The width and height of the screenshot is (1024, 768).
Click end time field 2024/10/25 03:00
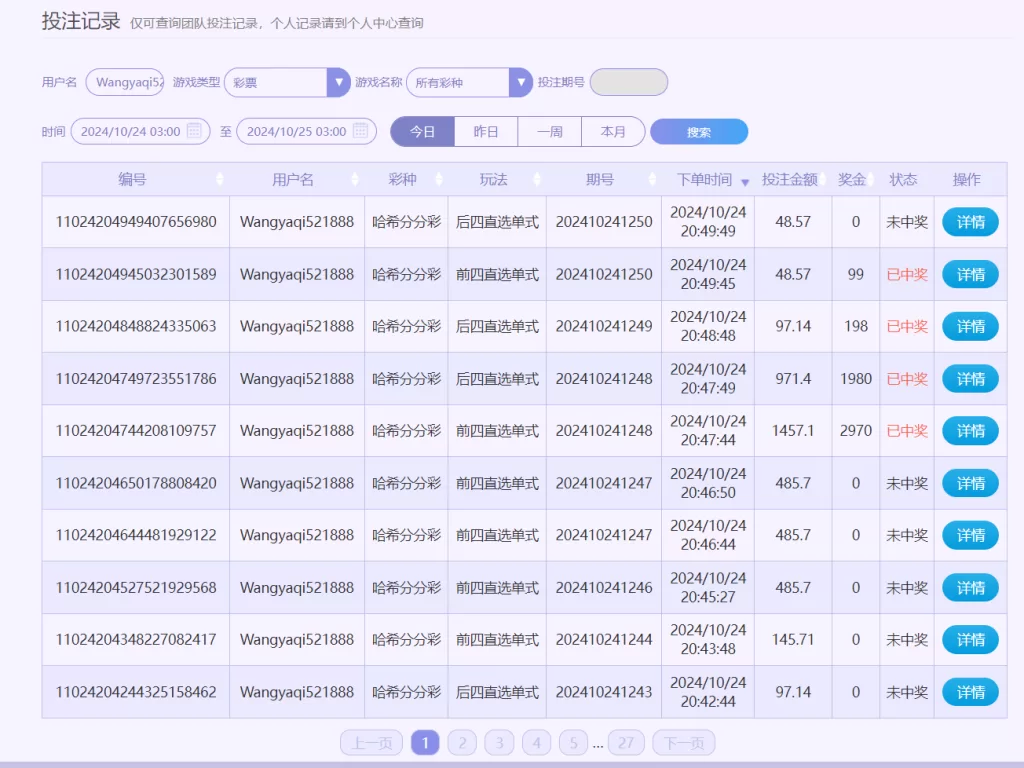[306, 131]
